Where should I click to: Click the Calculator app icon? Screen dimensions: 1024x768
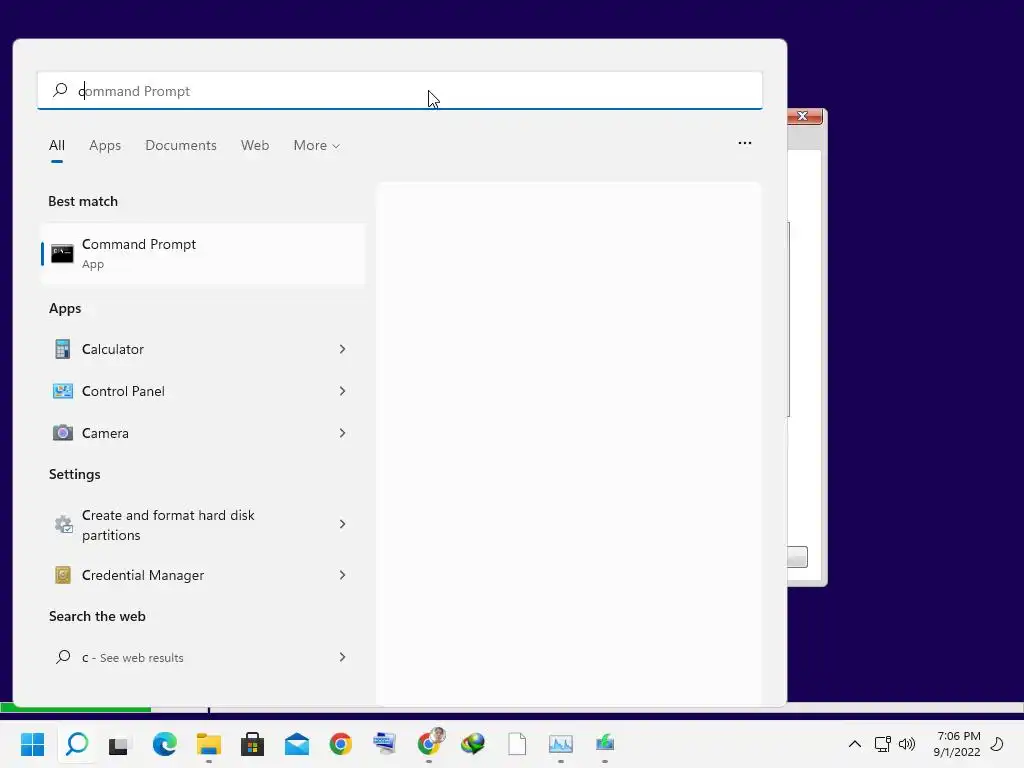tap(63, 349)
